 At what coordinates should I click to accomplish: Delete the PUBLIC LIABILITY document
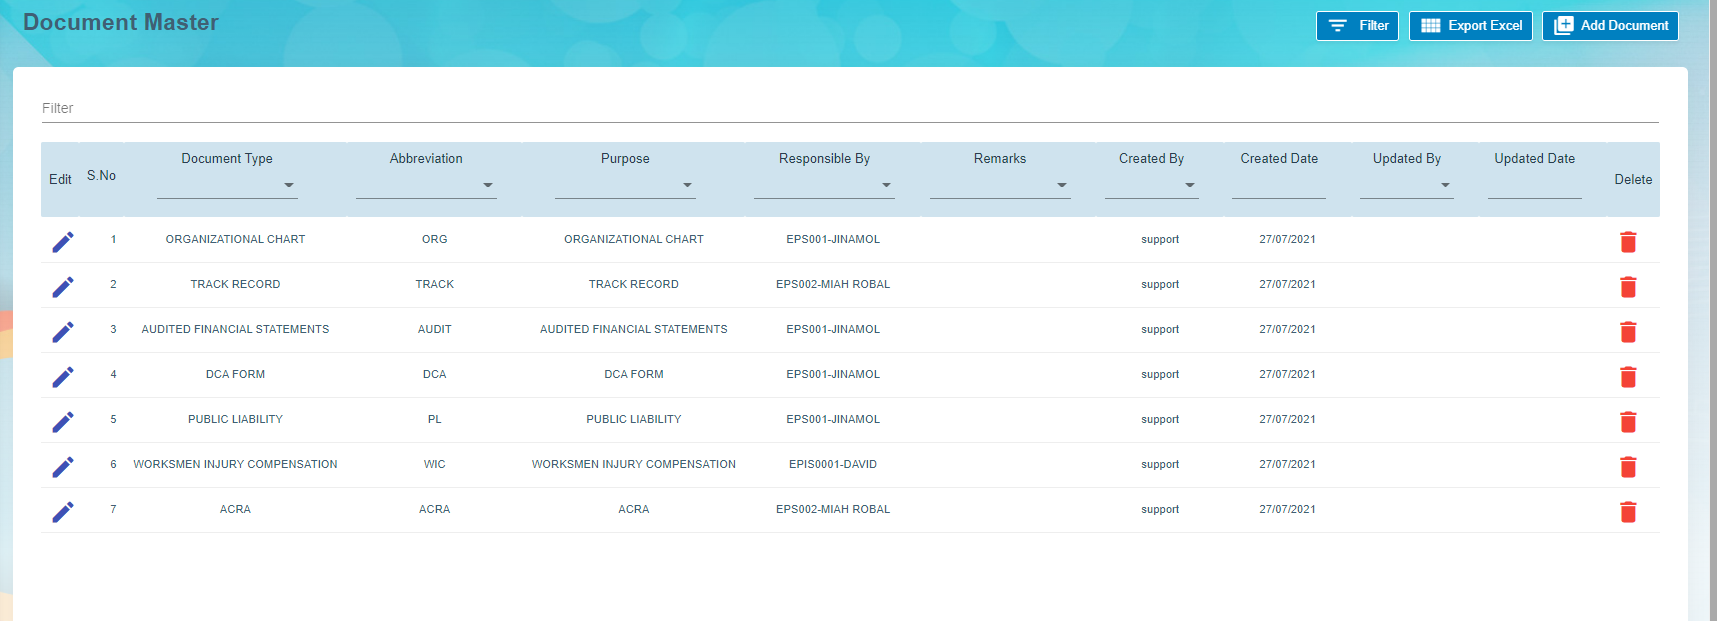pos(1627,422)
